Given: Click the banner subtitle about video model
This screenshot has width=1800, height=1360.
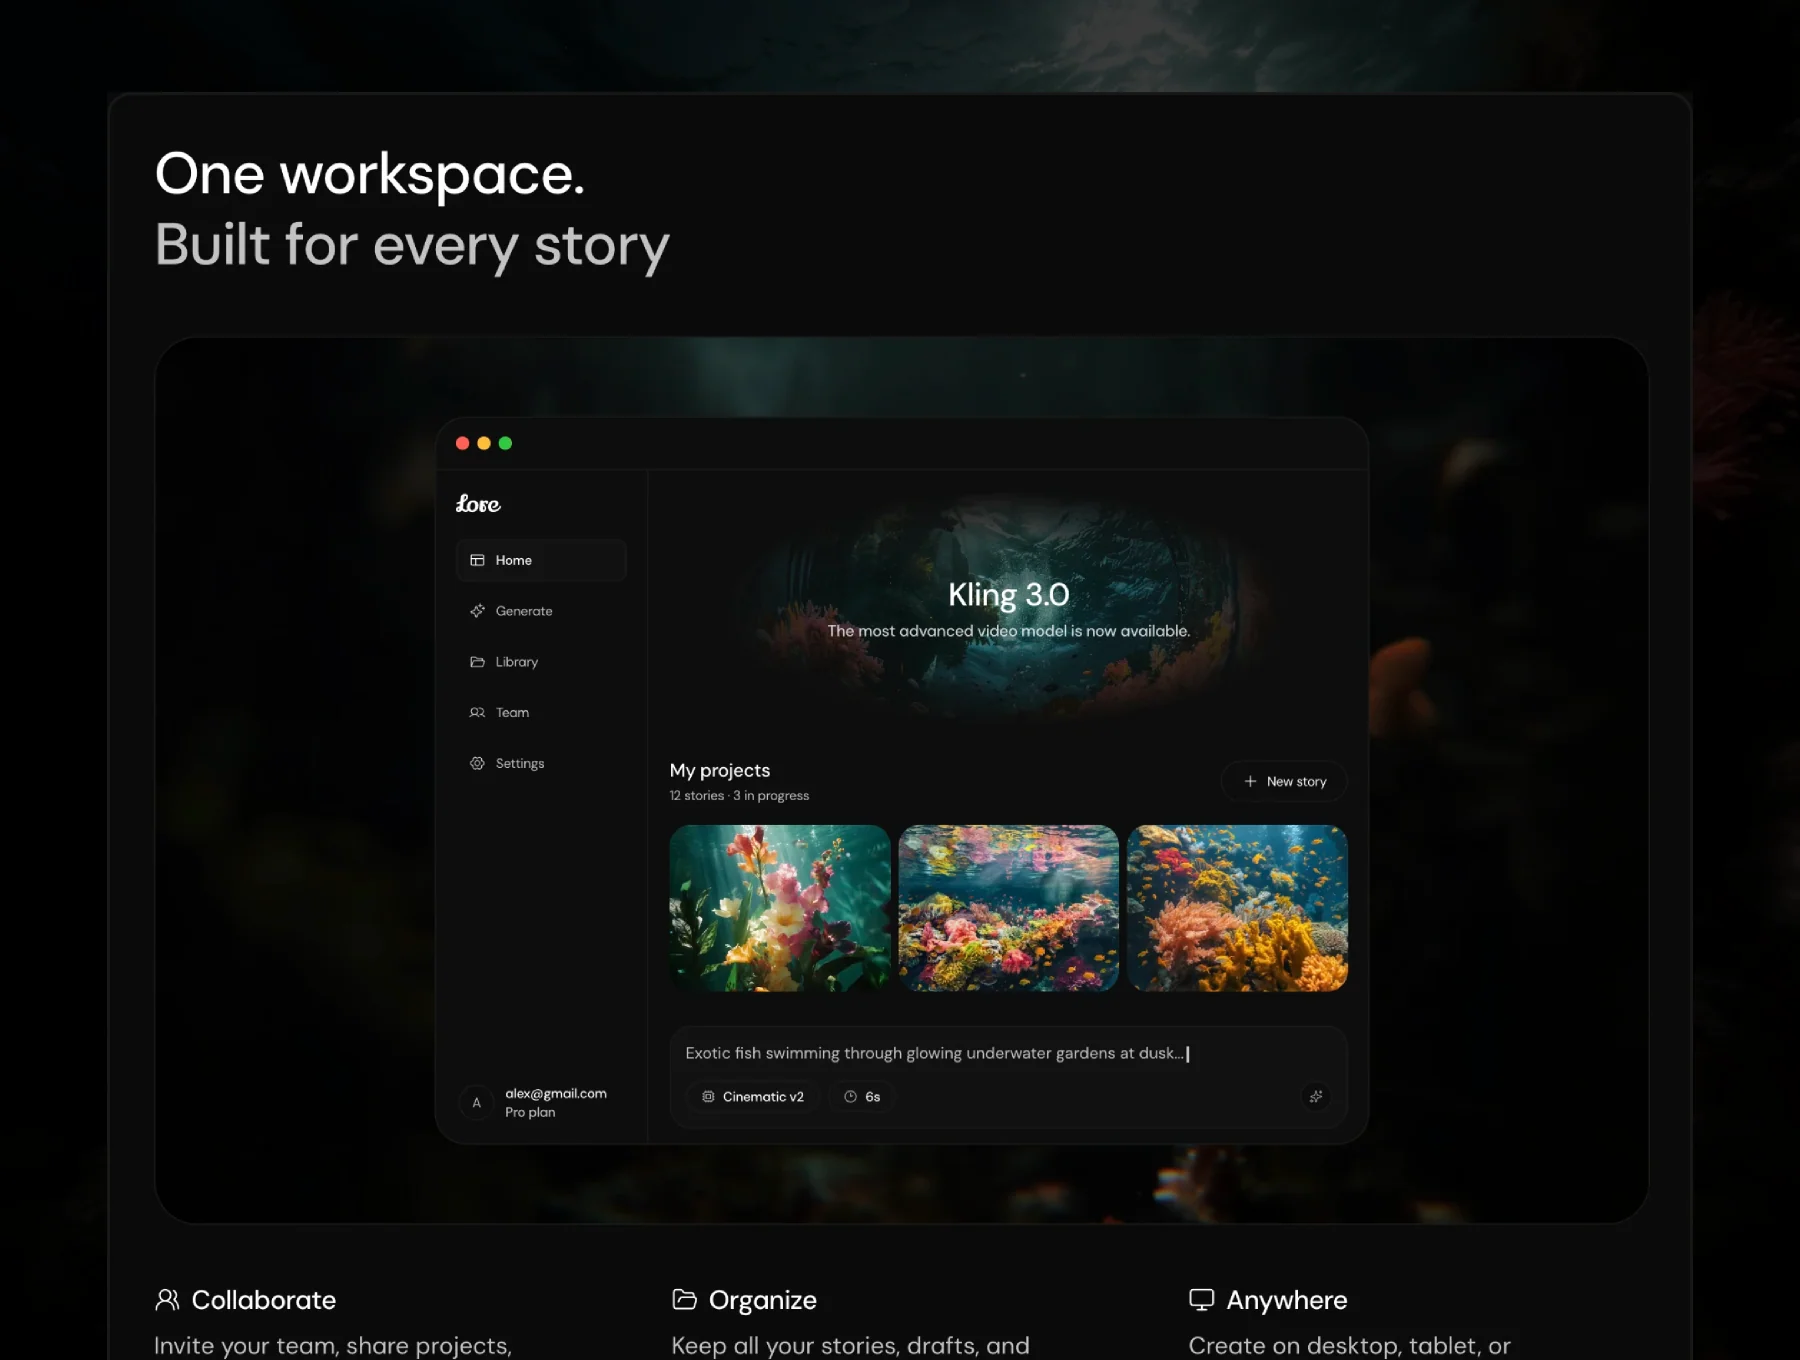Looking at the screenshot, I should point(1008,631).
